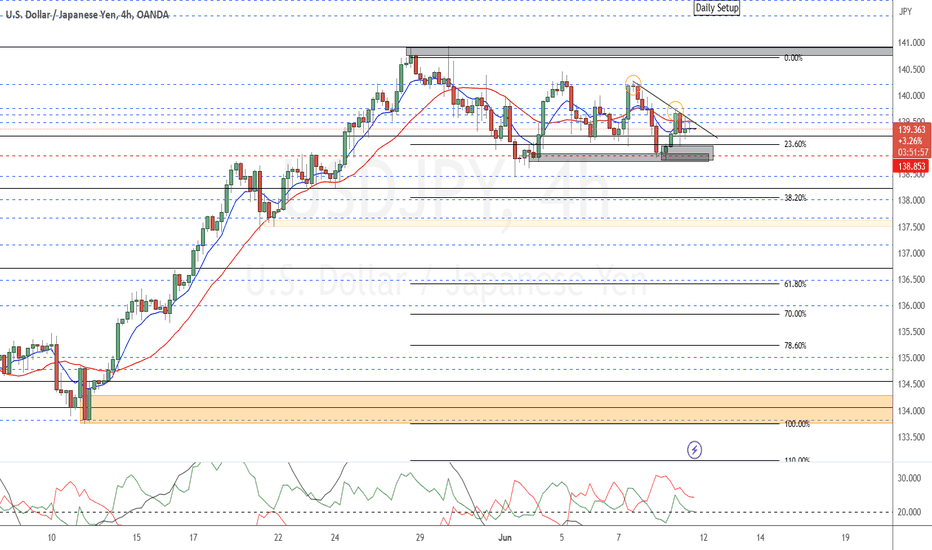Click date 10 on time axis
The image size is (932, 550).
coord(52,538)
